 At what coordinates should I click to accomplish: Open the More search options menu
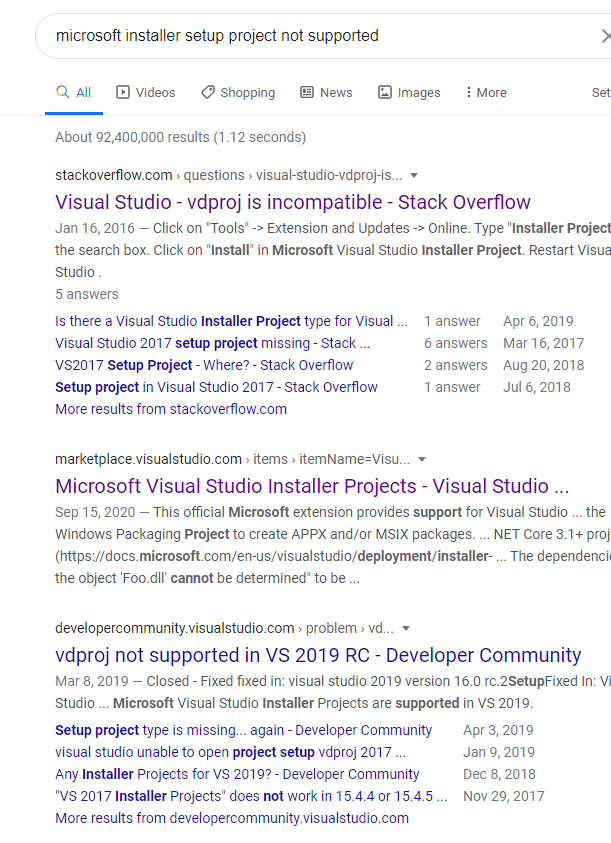click(486, 92)
